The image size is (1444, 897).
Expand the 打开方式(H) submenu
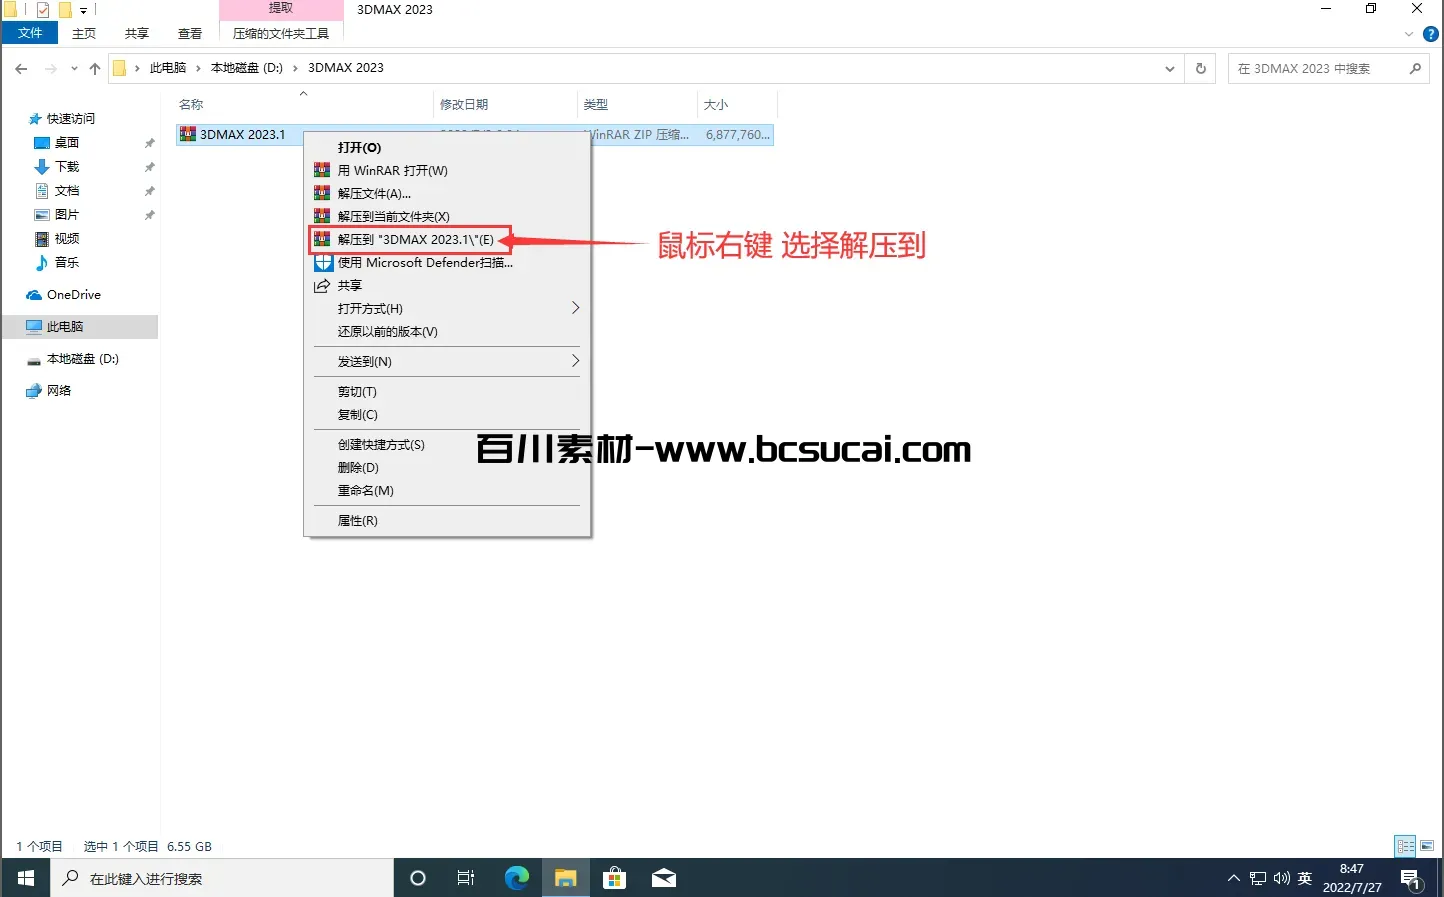447,308
